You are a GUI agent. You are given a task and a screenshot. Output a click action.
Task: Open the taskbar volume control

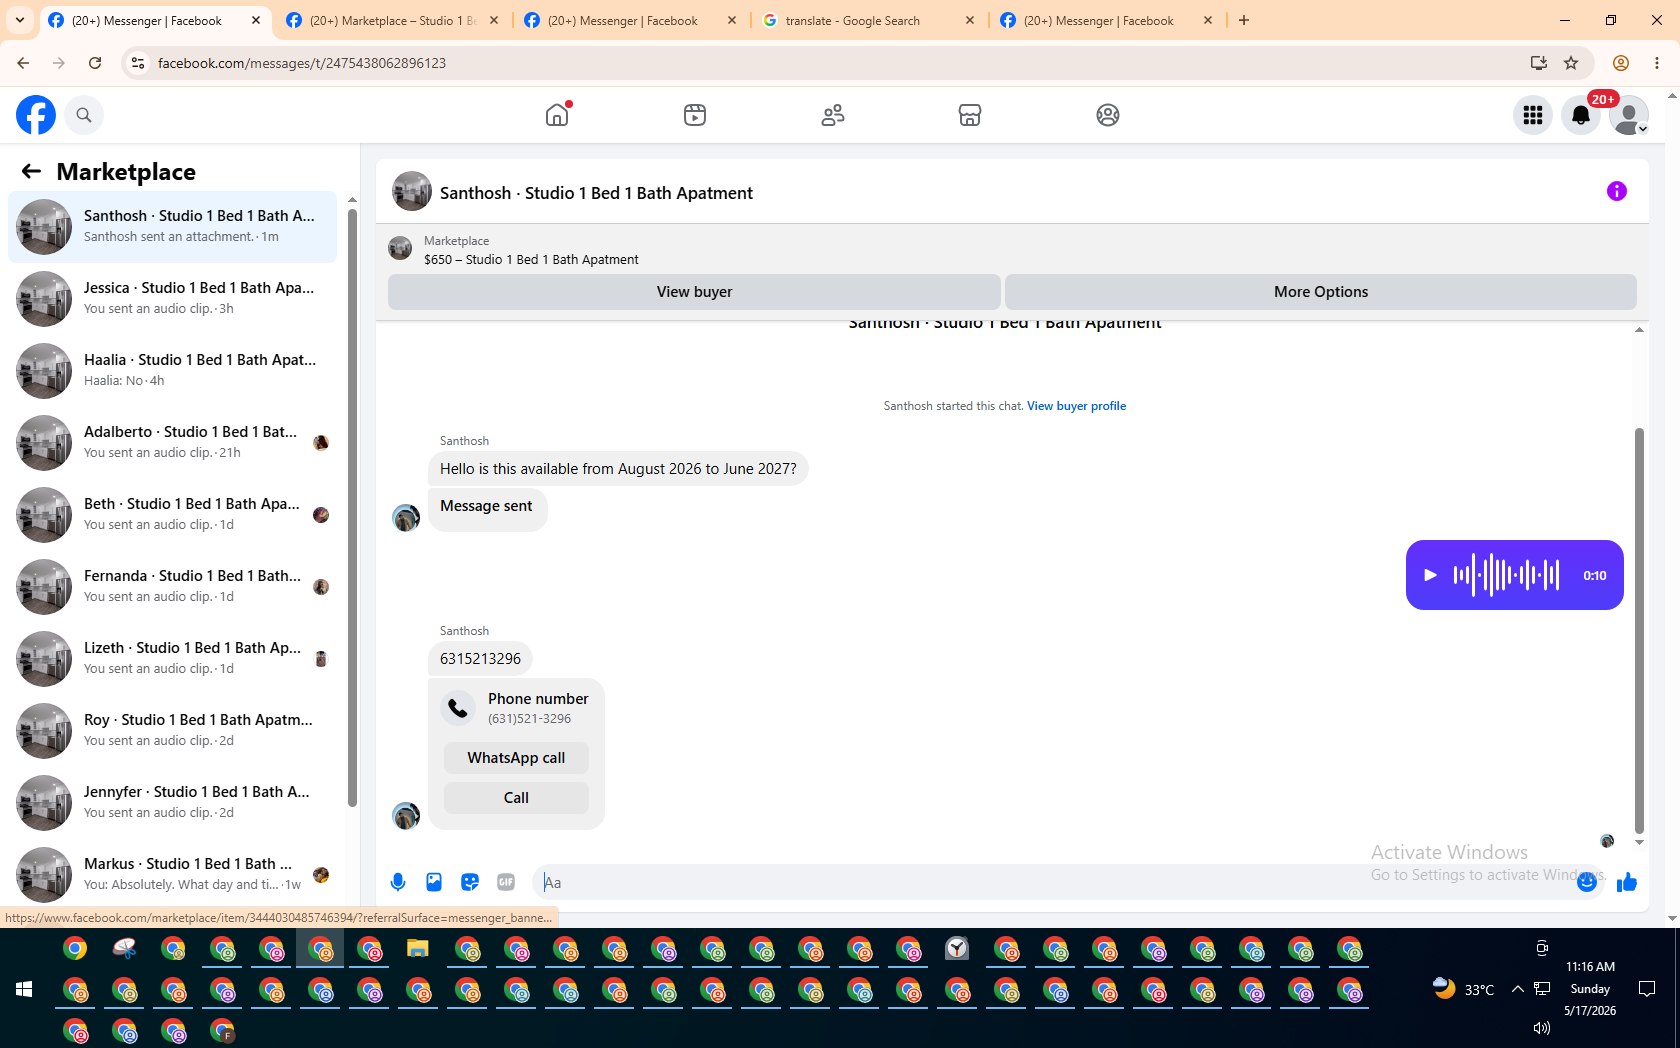pos(1542,1028)
